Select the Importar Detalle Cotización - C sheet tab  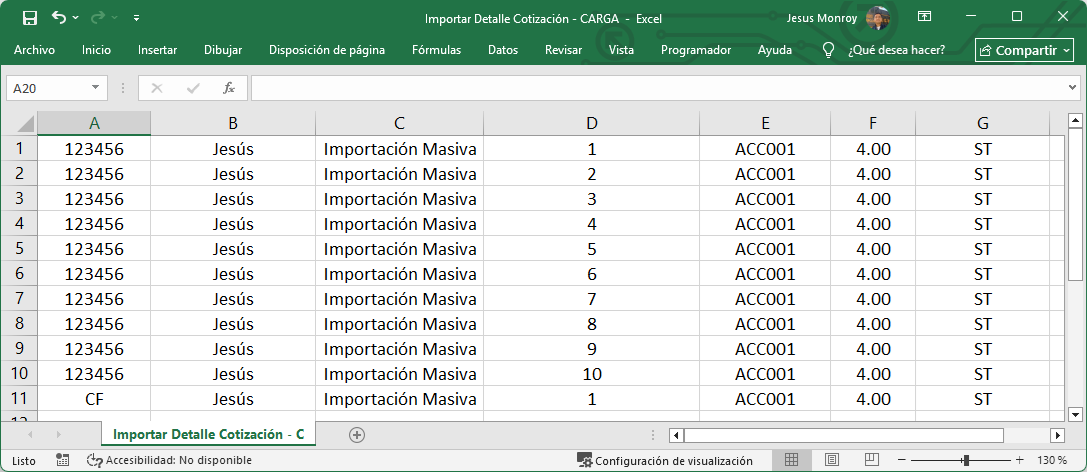tap(209, 435)
